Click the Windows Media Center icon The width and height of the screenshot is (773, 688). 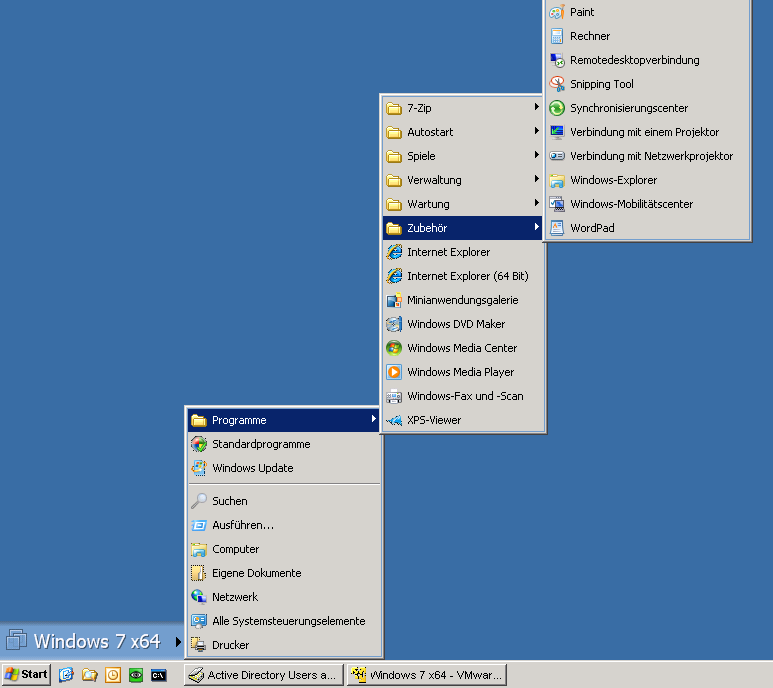(x=394, y=348)
